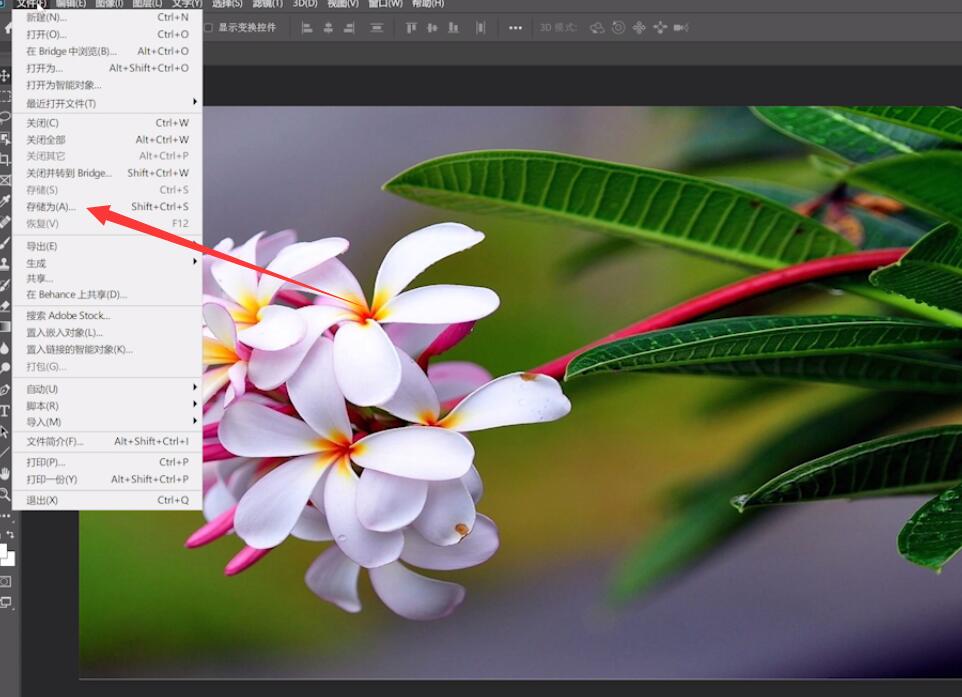The width and height of the screenshot is (962, 697).
Task: Click align top edges icon
Action: pyautogui.click(x=411, y=28)
